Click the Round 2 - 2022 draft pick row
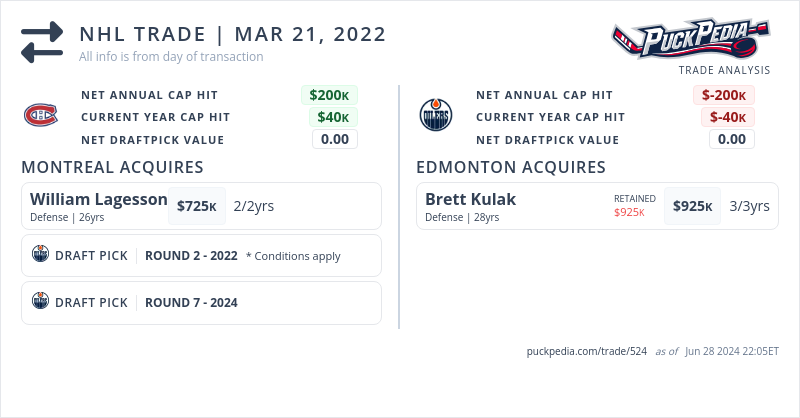The height and width of the screenshot is (418, 800). pos(191,255)
